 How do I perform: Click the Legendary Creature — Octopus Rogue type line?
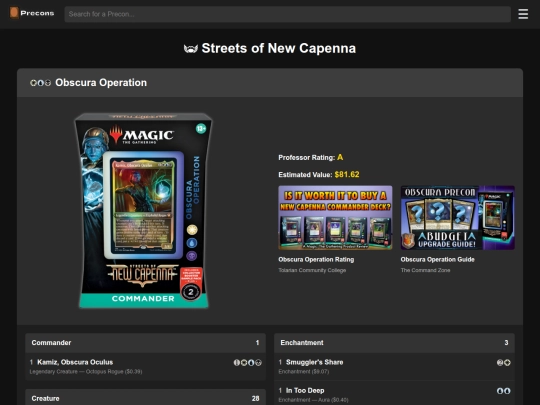pos(86,372)
